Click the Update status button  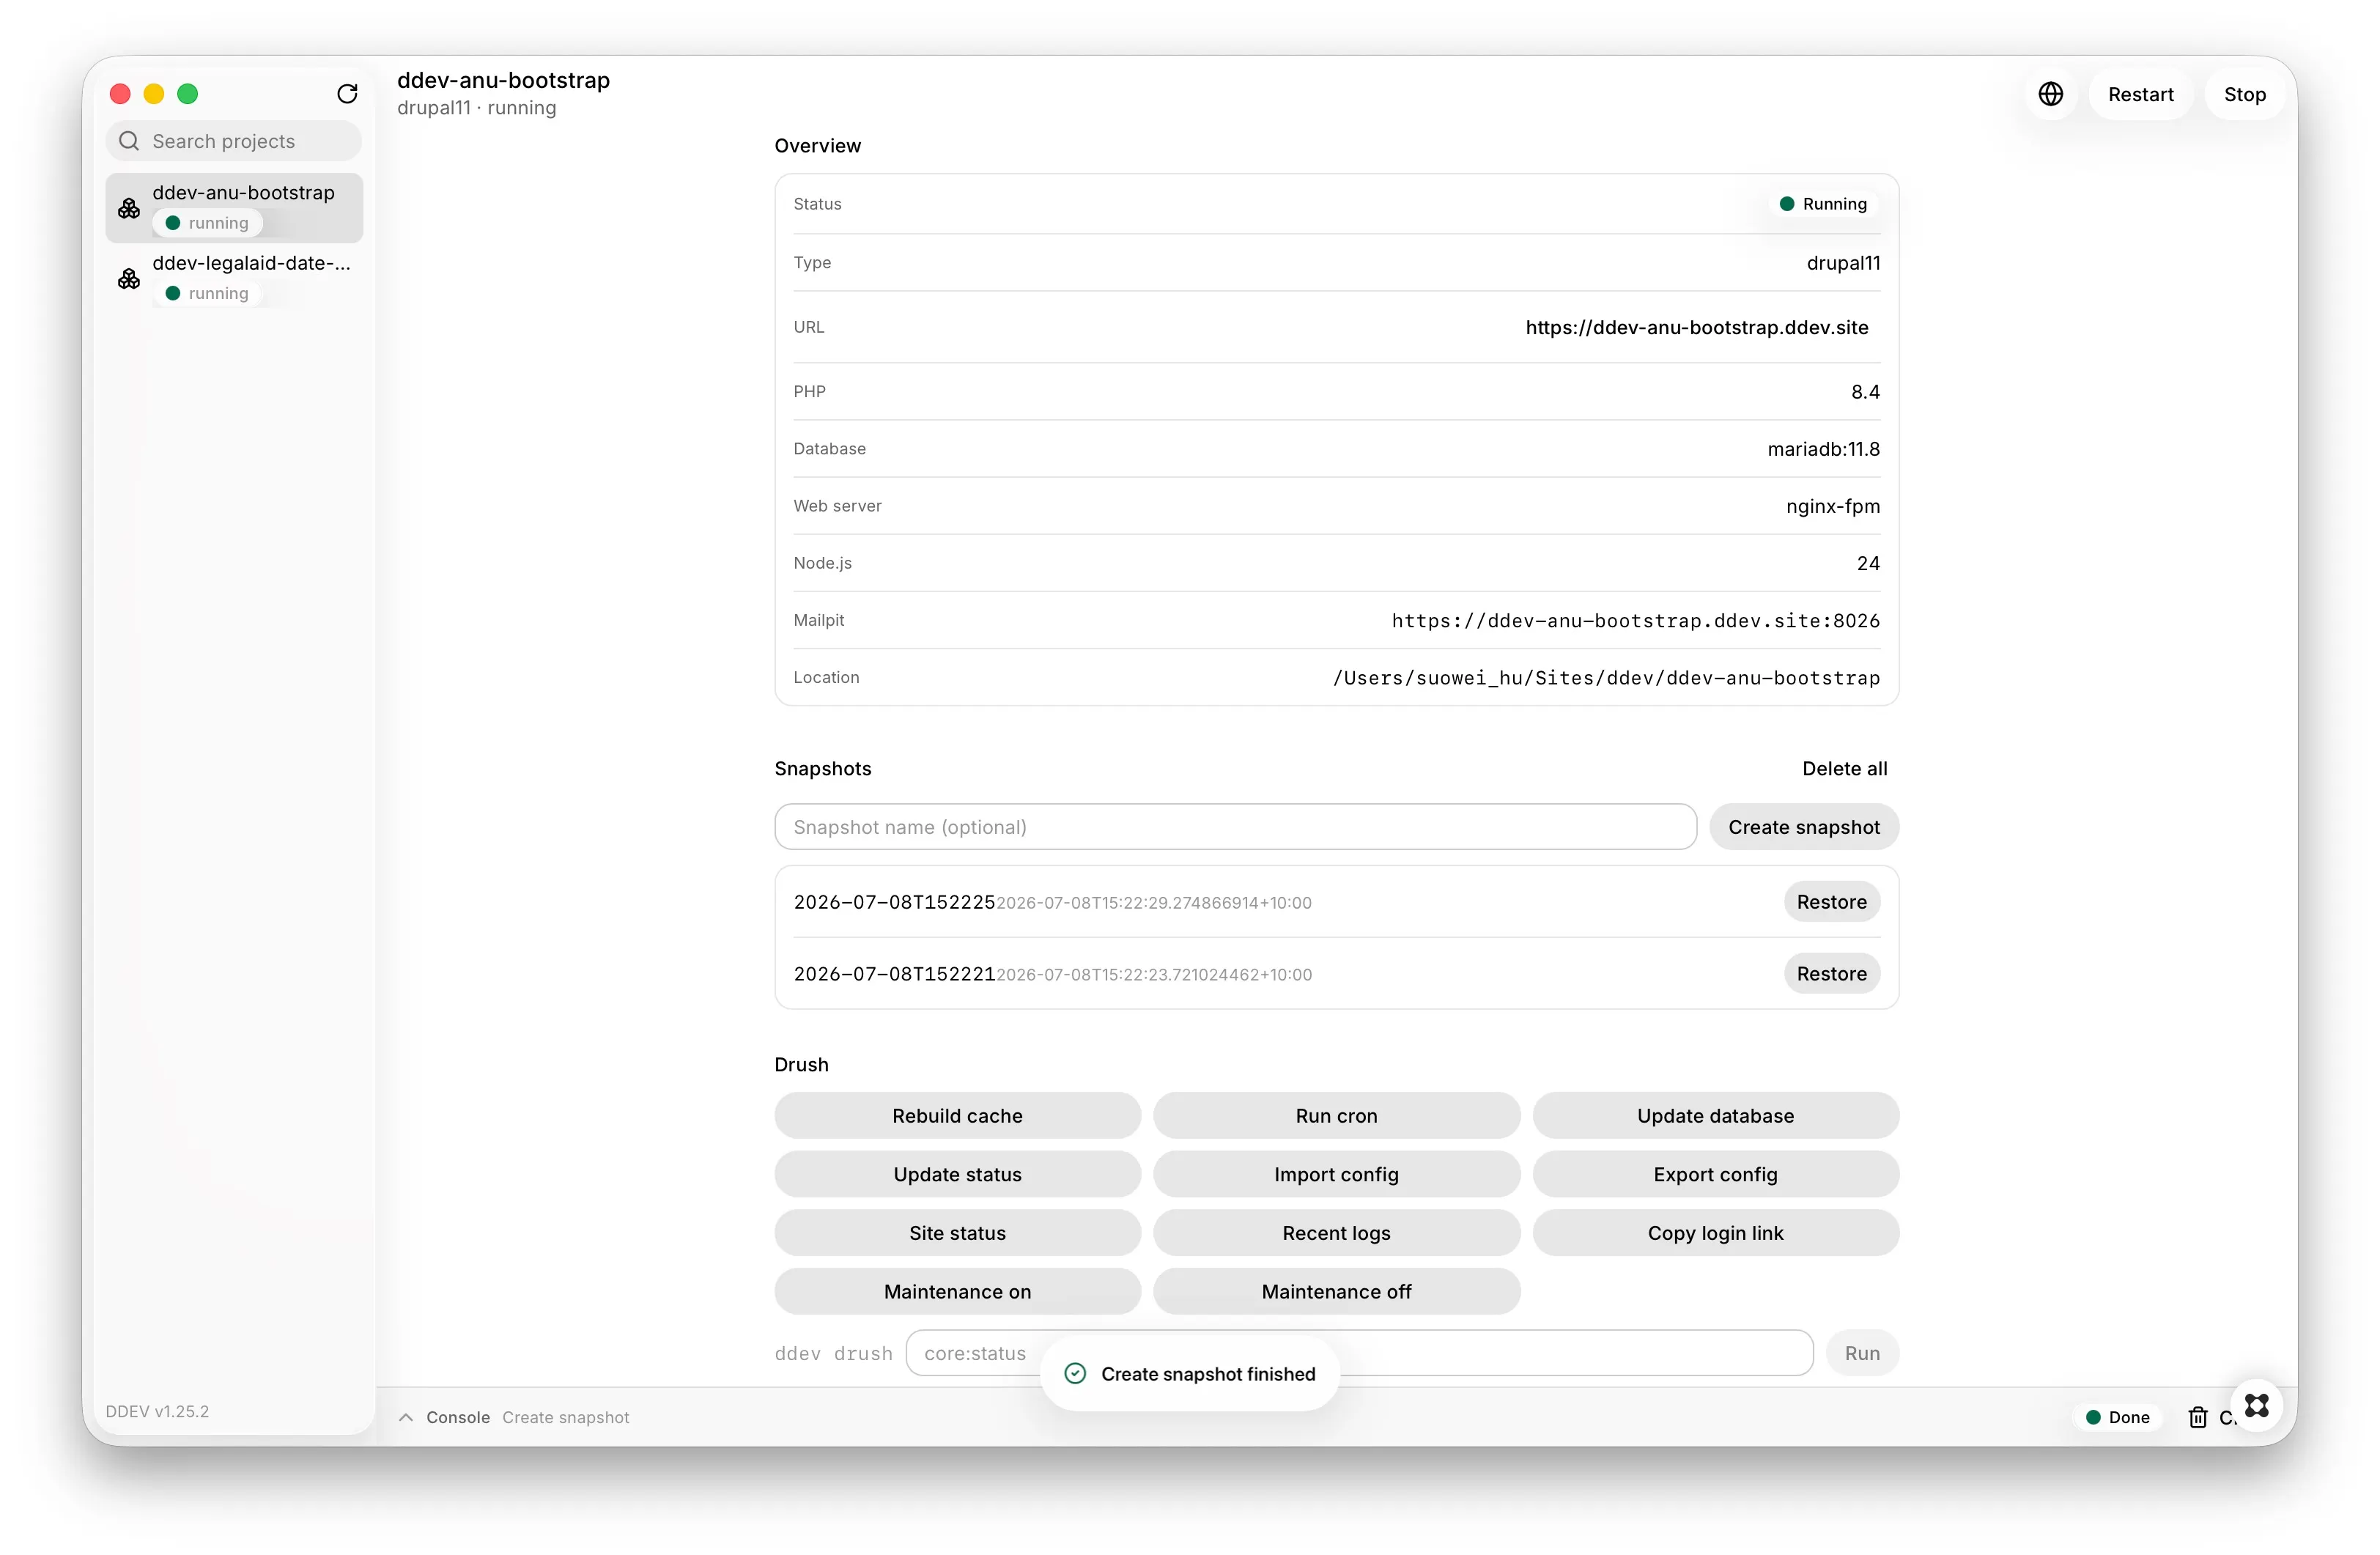pos(957,1174)
